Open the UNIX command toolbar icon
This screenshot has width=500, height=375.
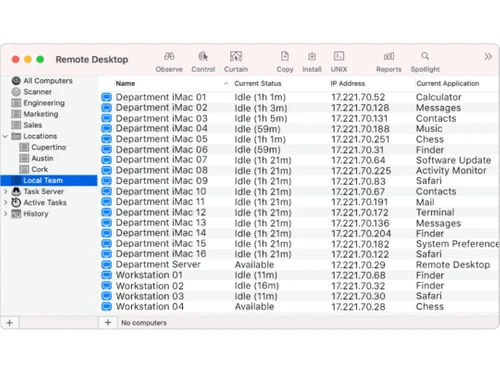[339, 56]
